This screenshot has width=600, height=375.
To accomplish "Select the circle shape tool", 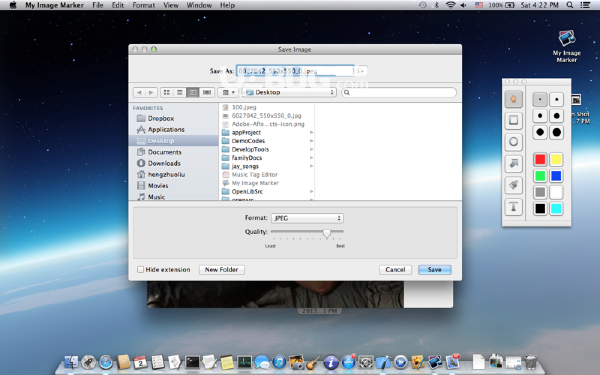I will coord(513,142).
